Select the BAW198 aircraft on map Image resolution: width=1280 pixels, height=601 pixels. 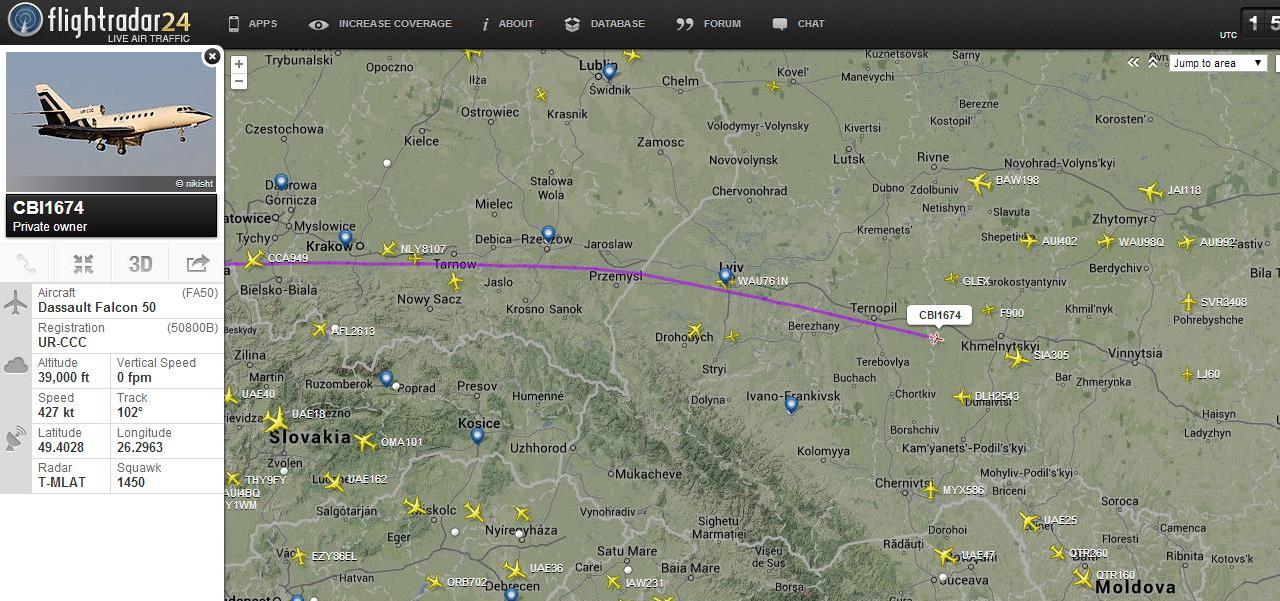pos(979,183)
